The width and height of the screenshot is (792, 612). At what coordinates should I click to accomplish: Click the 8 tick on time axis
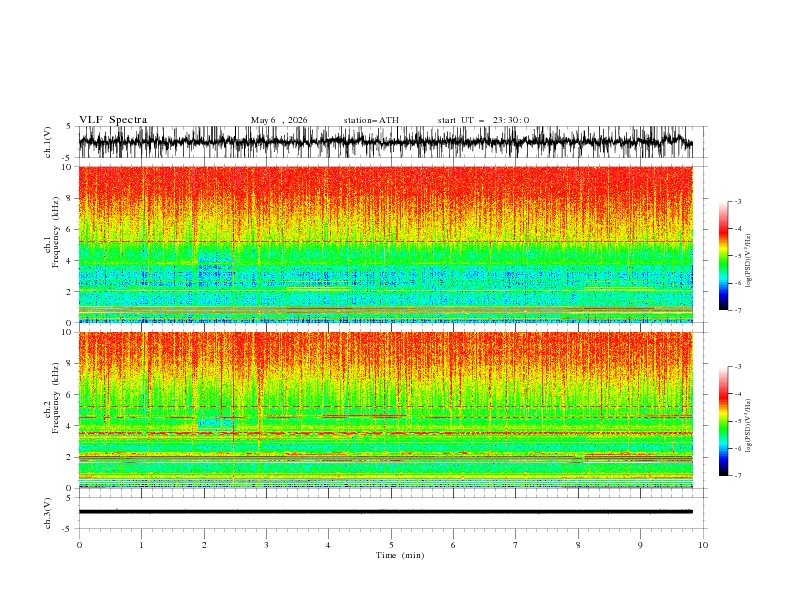(578, 545)
